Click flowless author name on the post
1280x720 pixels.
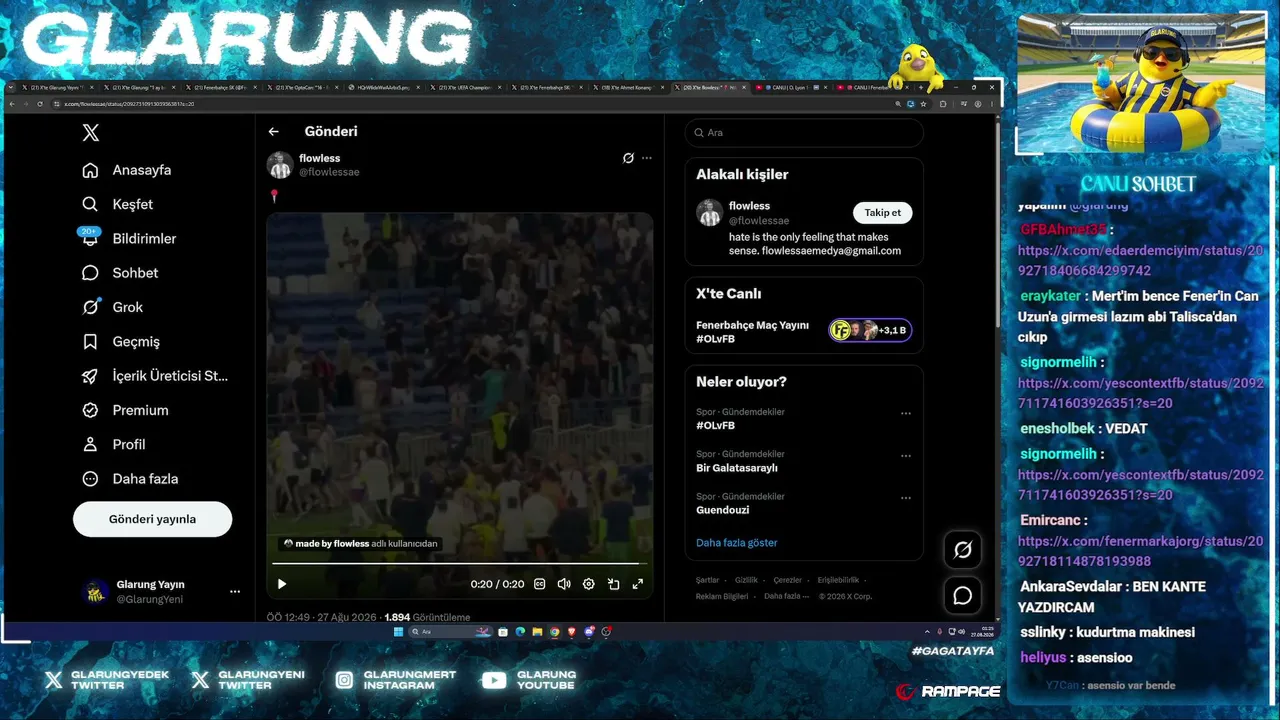319,158
